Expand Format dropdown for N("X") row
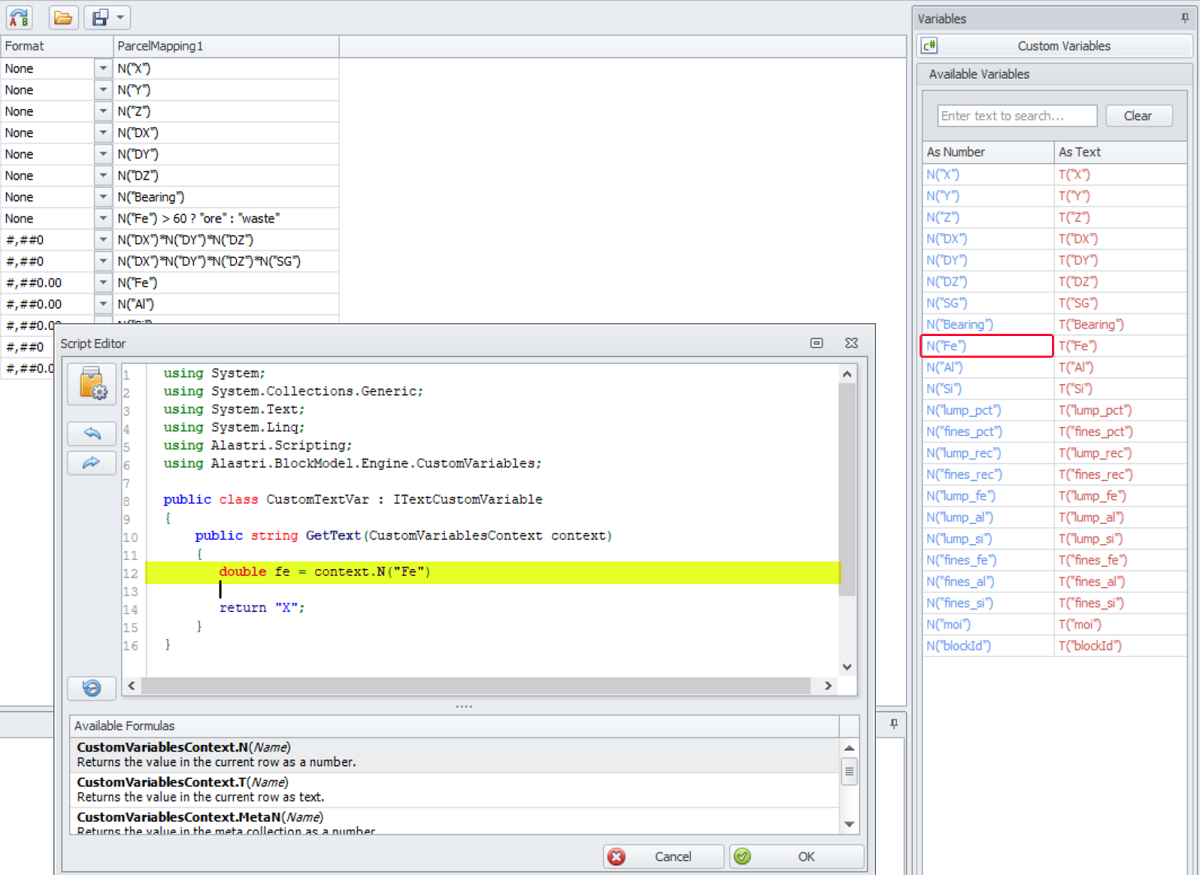 pyautogui.click(x=103, y=69)
